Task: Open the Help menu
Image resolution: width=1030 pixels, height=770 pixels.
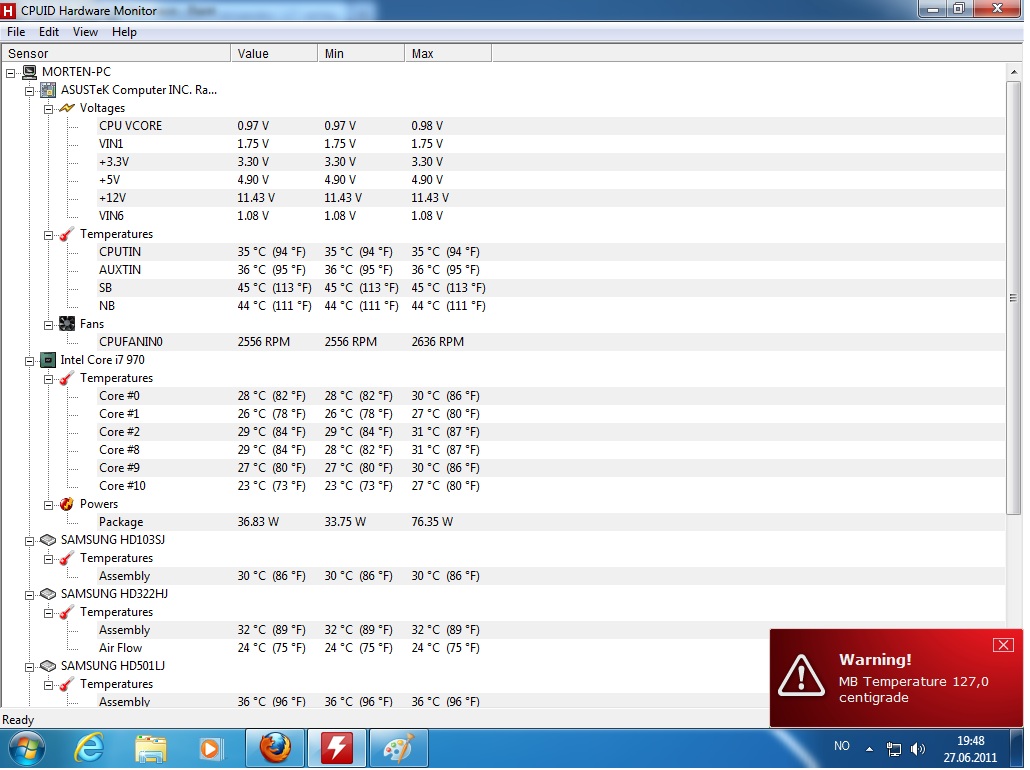Action: click(x=124, y=32)
